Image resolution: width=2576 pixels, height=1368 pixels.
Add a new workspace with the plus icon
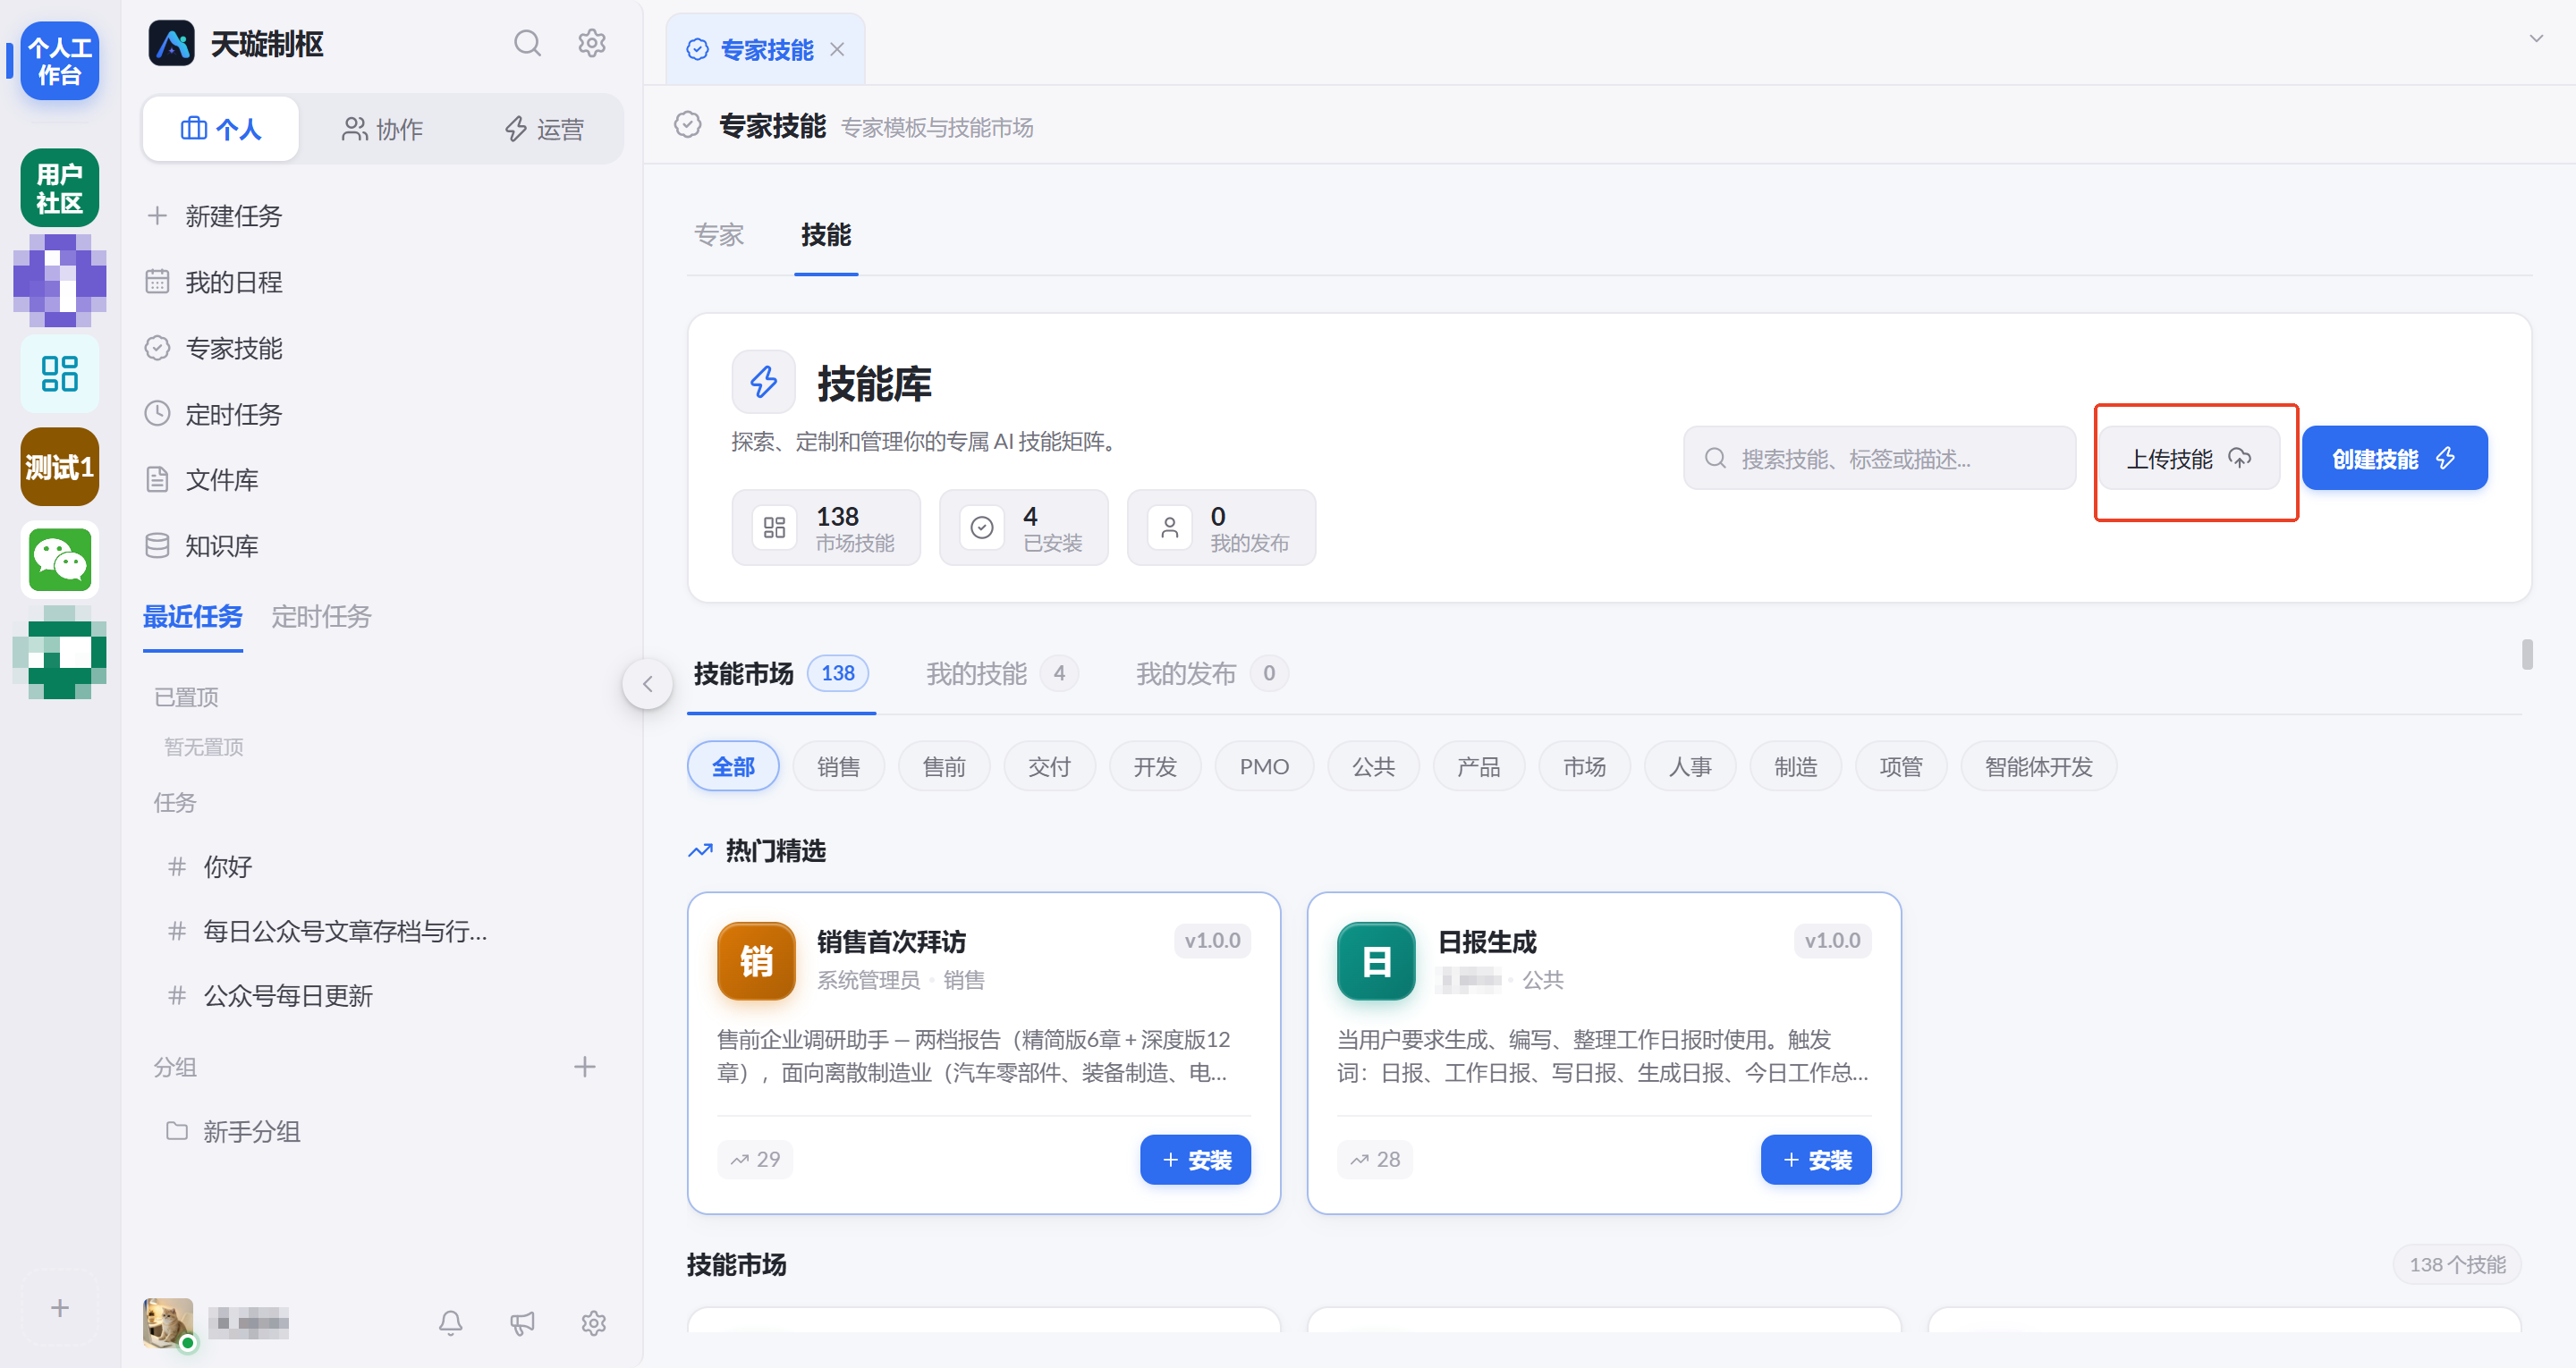[x=59, y=1308]
